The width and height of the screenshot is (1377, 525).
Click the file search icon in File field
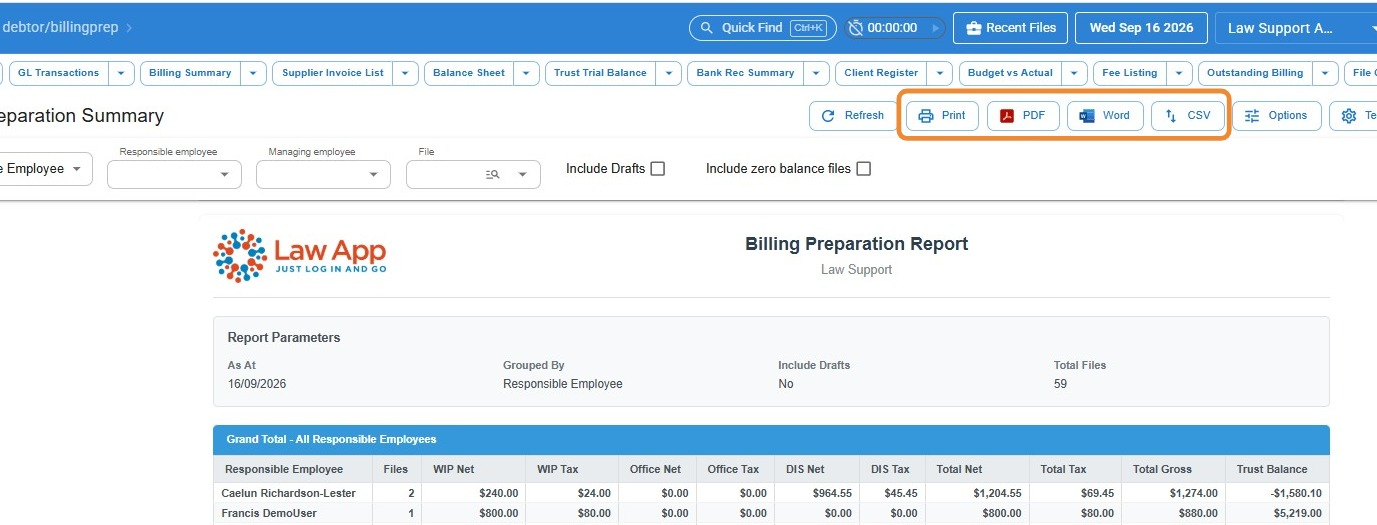click(x=492, y=174)
